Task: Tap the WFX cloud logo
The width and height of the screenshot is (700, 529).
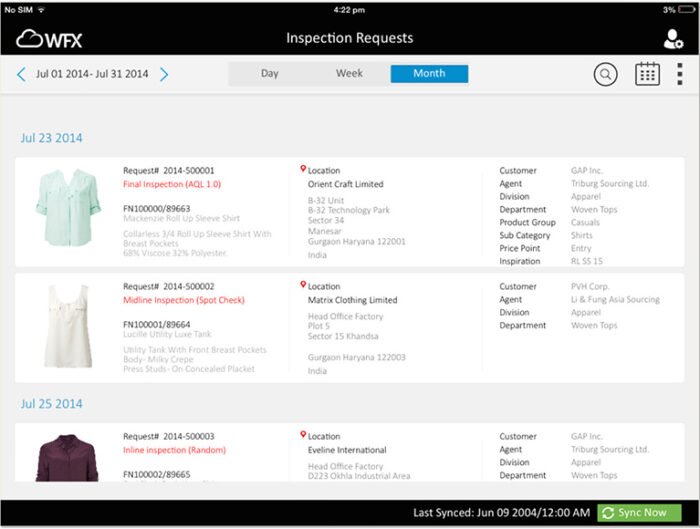Action: point(49,39)
